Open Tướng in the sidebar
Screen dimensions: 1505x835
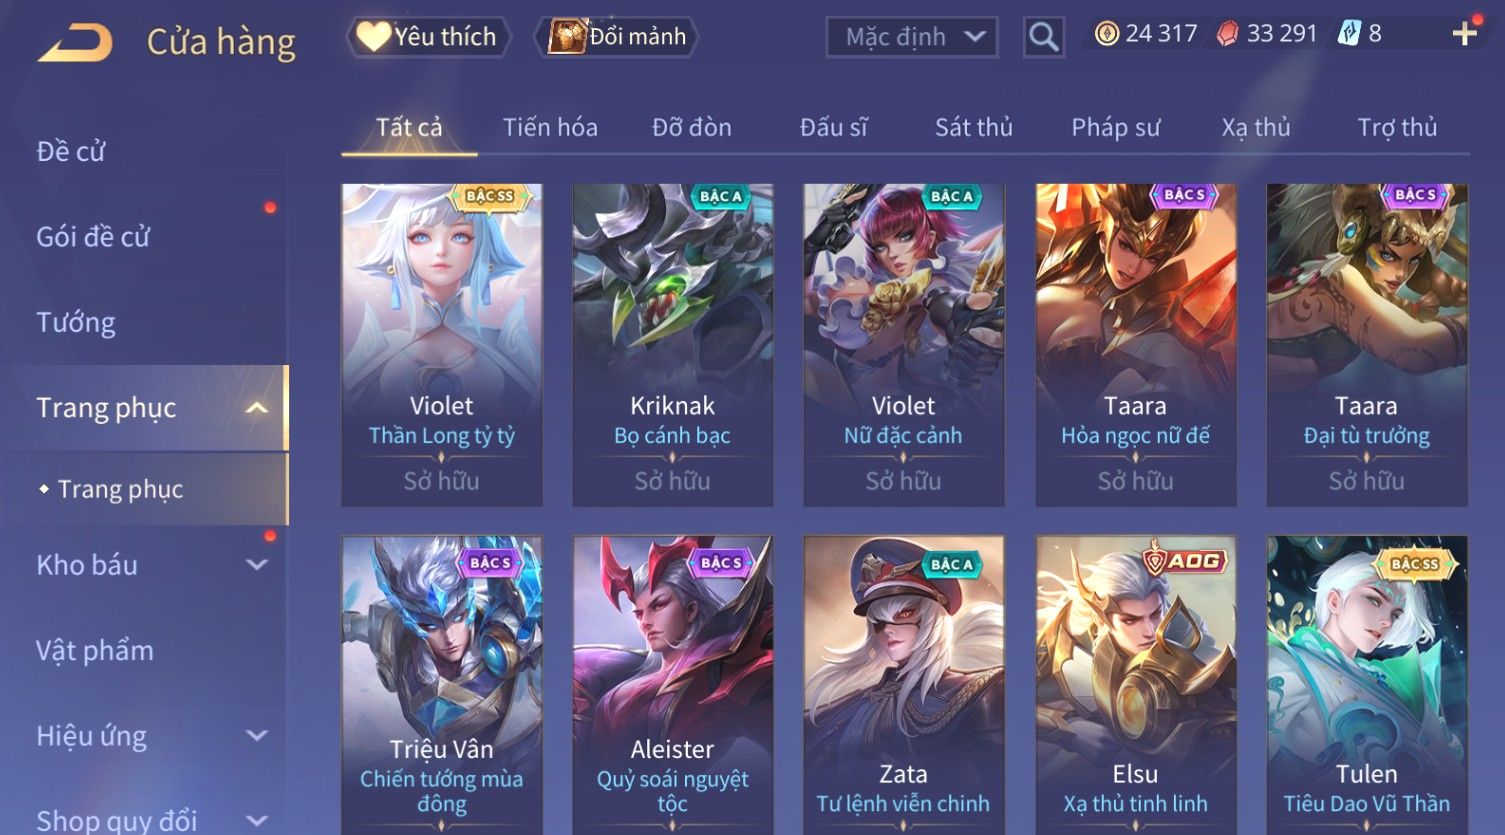(x=76, y=323)
